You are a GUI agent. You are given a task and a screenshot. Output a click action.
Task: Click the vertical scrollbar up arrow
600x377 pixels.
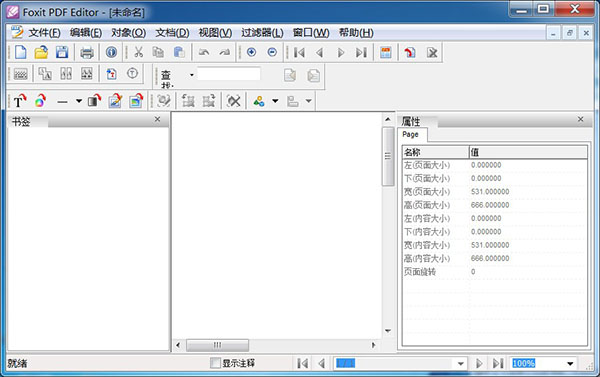[388, 119]
